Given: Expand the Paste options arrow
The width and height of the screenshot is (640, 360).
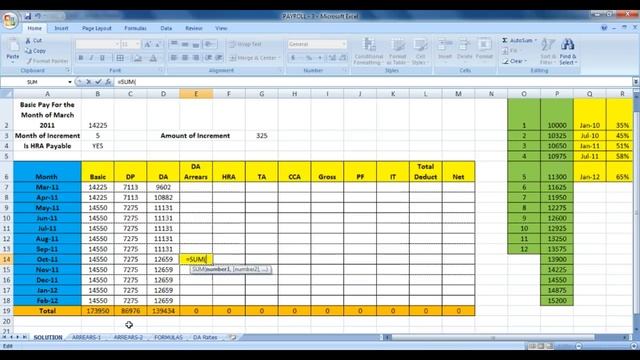Looking at the screenshot, I should [13, 62].
